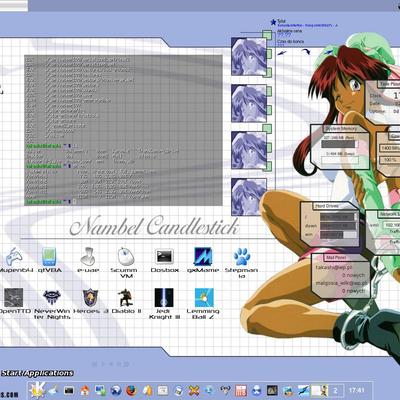Launch the Lemming Ball Z icon

pyautogui.click(x=204, y=298)
